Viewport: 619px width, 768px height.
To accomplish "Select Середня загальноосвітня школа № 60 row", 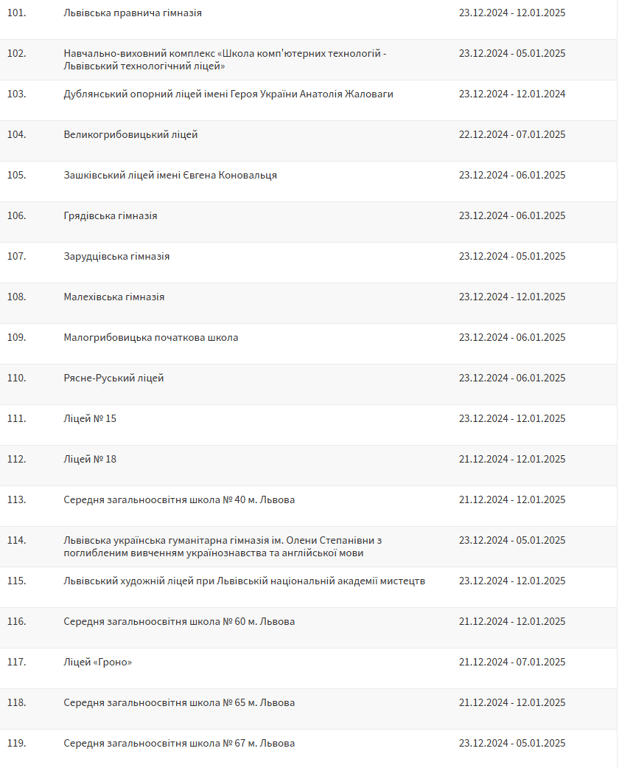I will (x=179, y=621).
